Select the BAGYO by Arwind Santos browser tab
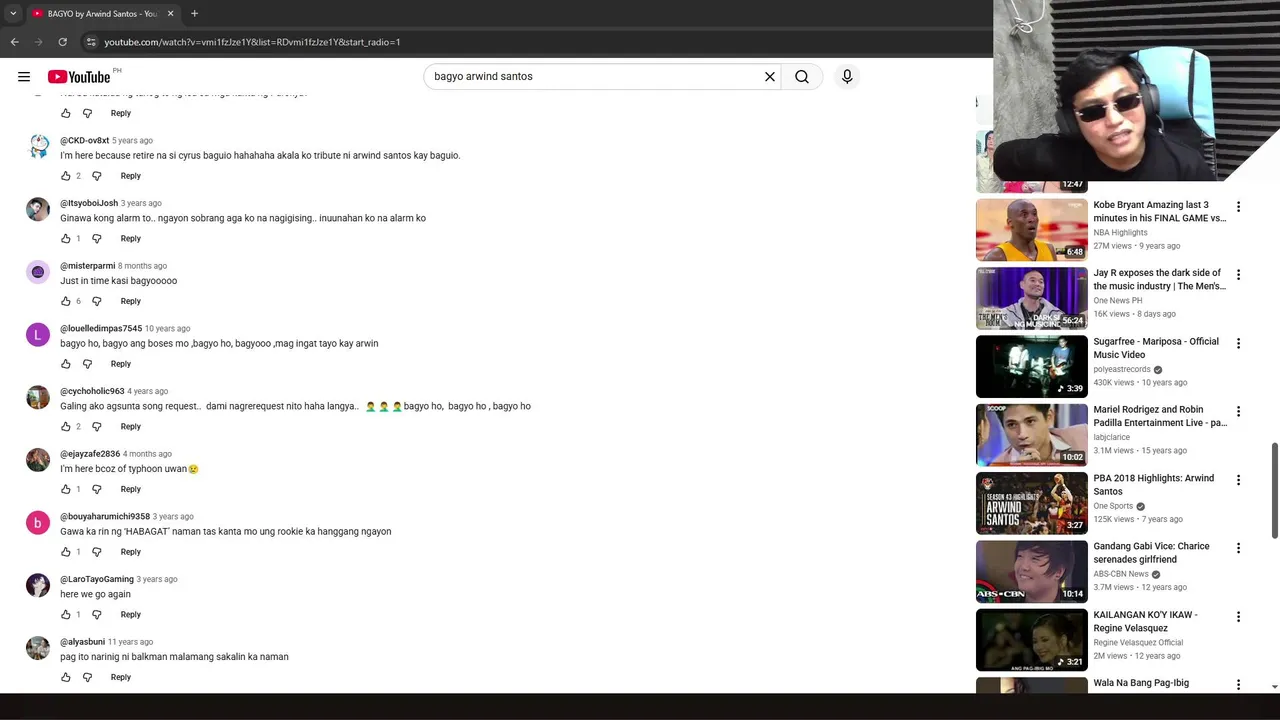Image resolution: width=1280 pixels, height=720 pixels. point(103,13)
